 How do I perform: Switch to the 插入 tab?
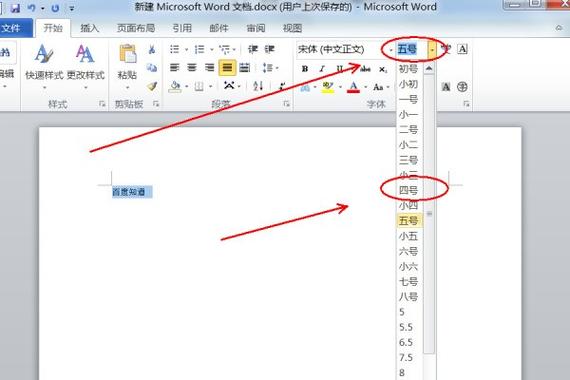coord(89,28)
